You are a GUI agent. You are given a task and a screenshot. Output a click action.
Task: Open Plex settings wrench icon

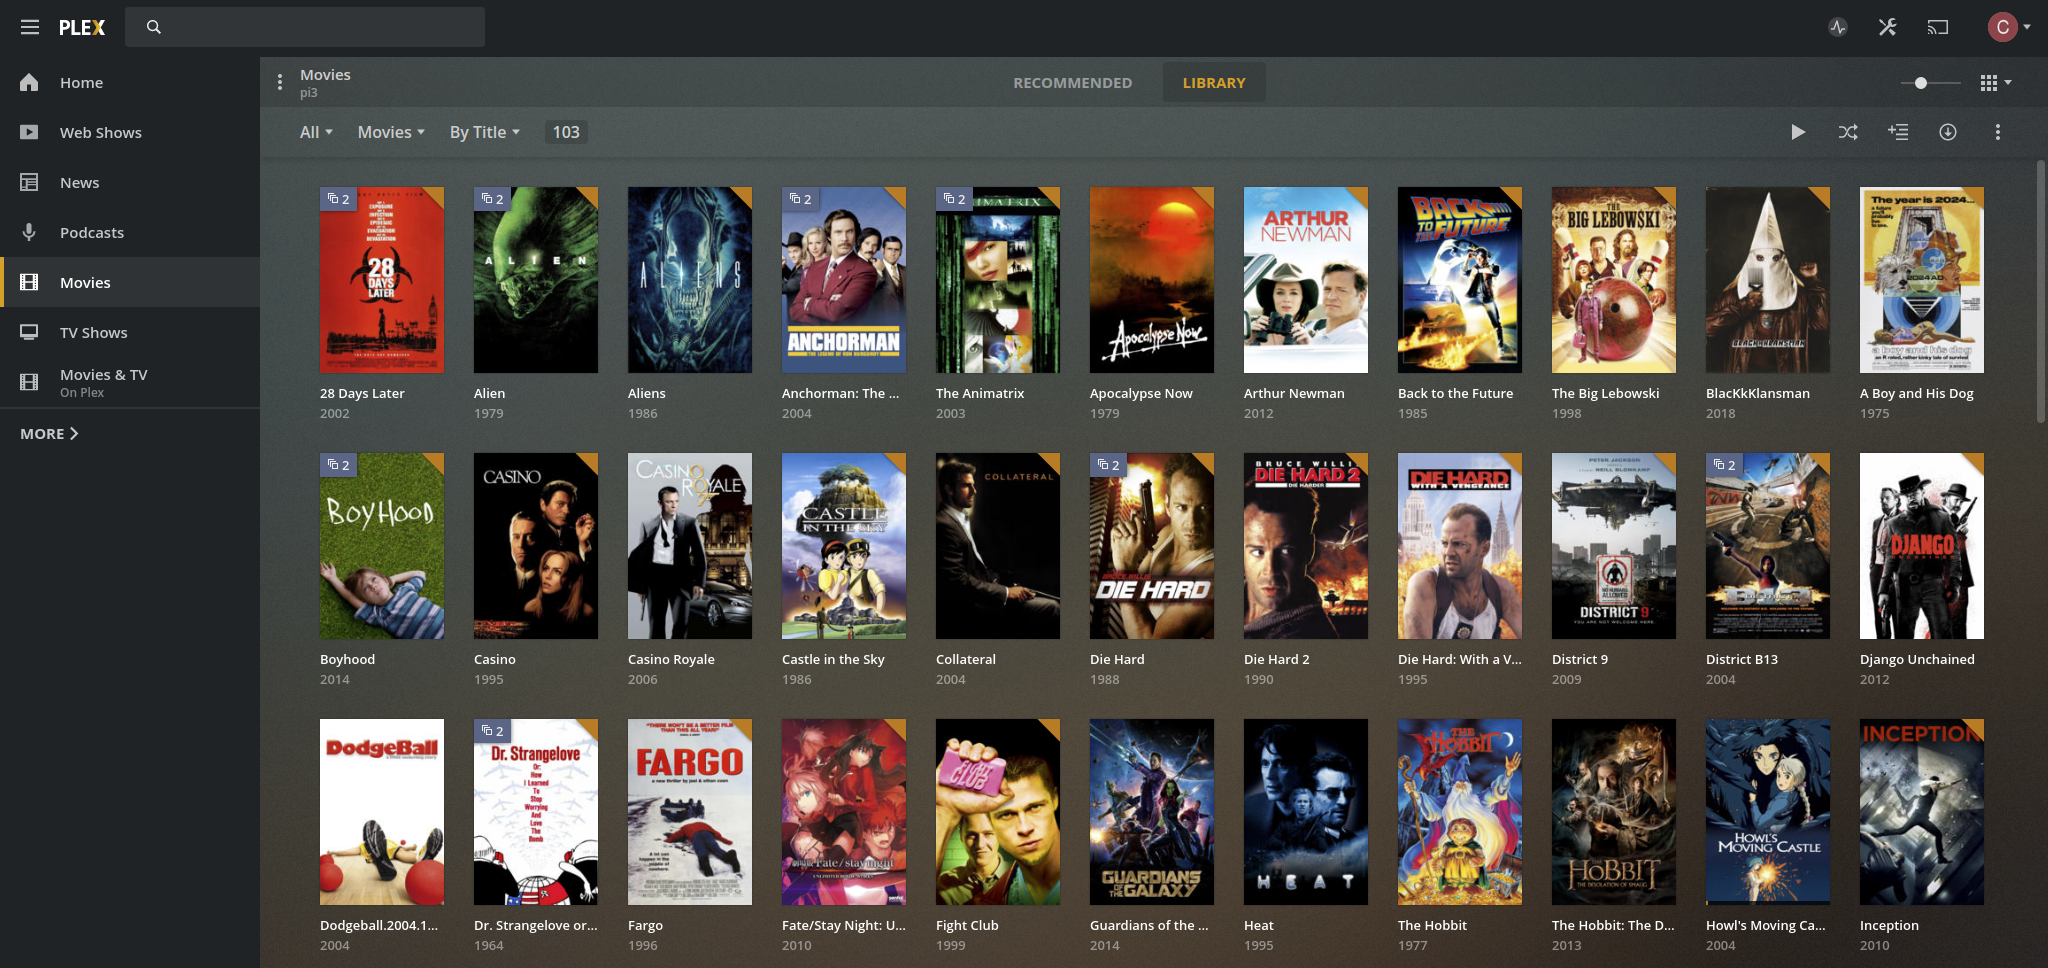1887,27
